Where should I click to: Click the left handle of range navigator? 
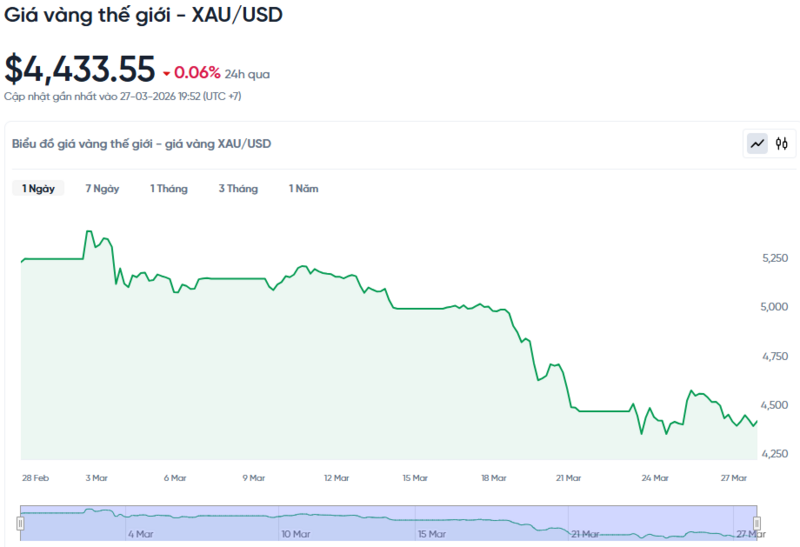pos(20,523)
